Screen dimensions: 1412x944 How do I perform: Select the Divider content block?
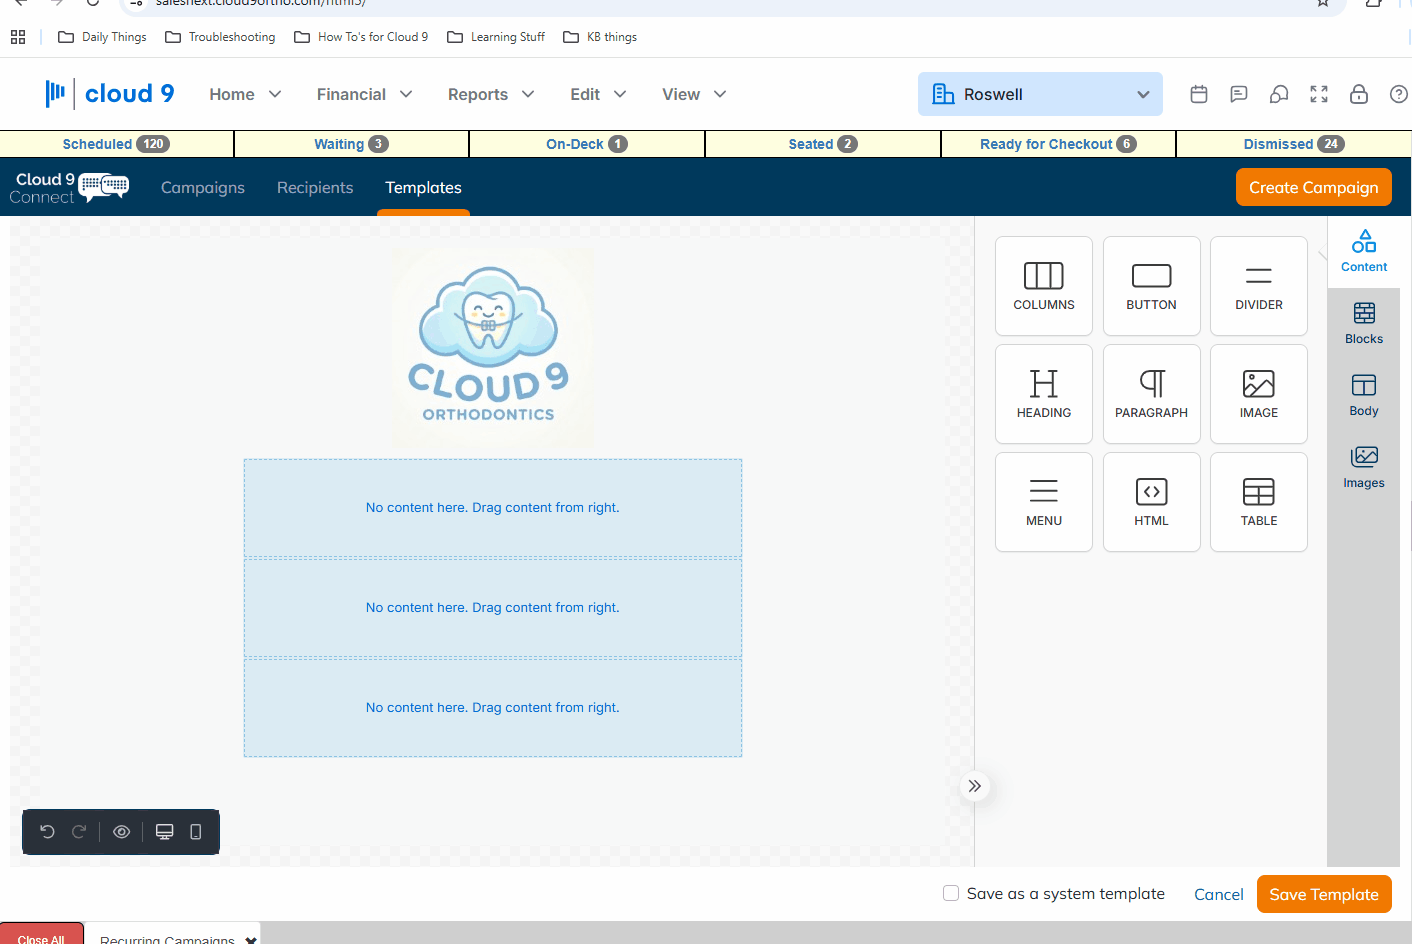(x=1258, y=286)
